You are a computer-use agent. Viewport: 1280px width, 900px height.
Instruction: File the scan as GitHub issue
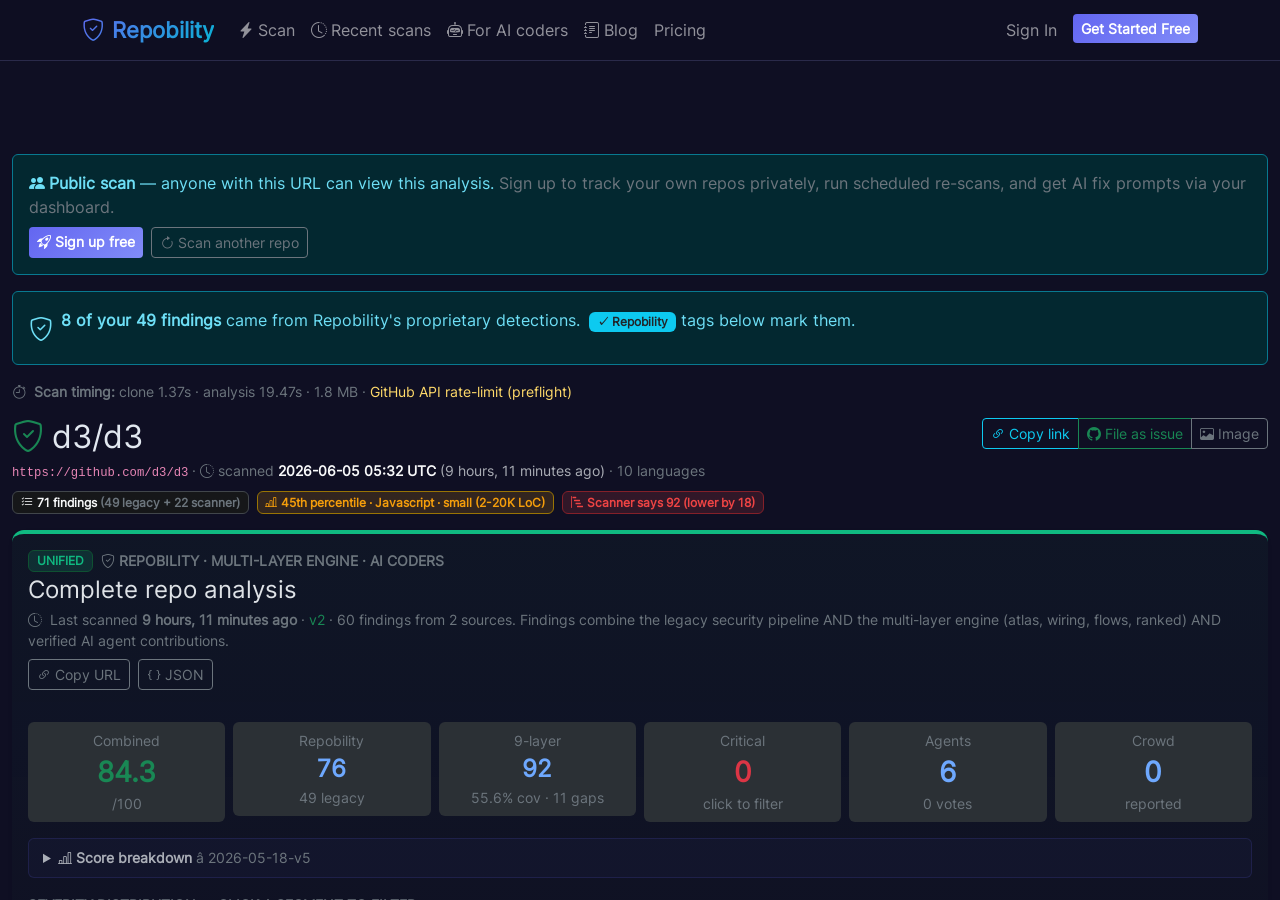[1135, 433]
